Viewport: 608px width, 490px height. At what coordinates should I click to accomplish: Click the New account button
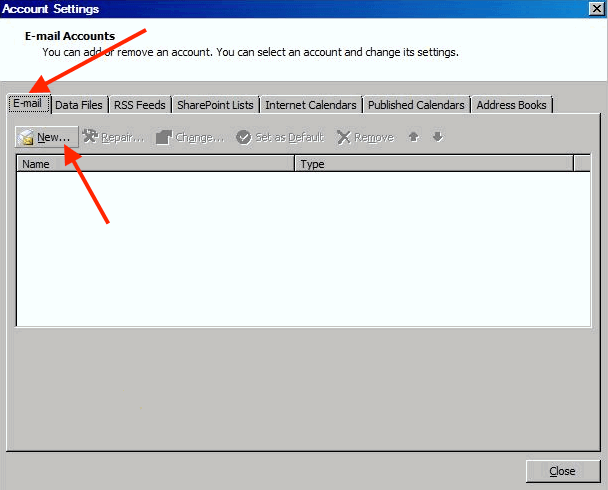[47, 137]
